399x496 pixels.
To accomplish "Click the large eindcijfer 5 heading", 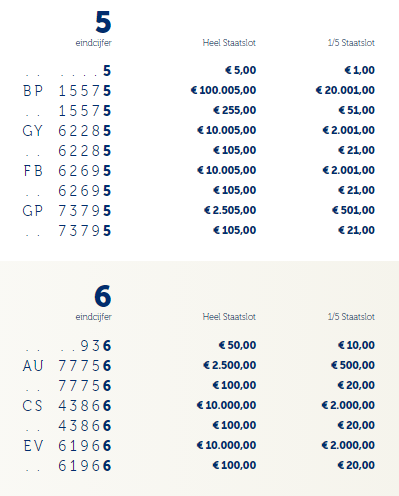I will 103,22.
